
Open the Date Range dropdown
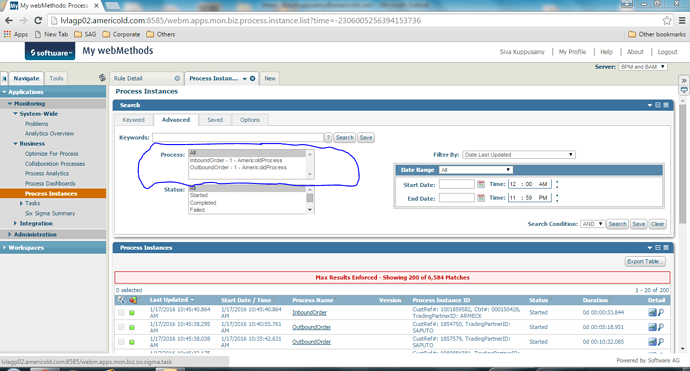pos(476,170)
